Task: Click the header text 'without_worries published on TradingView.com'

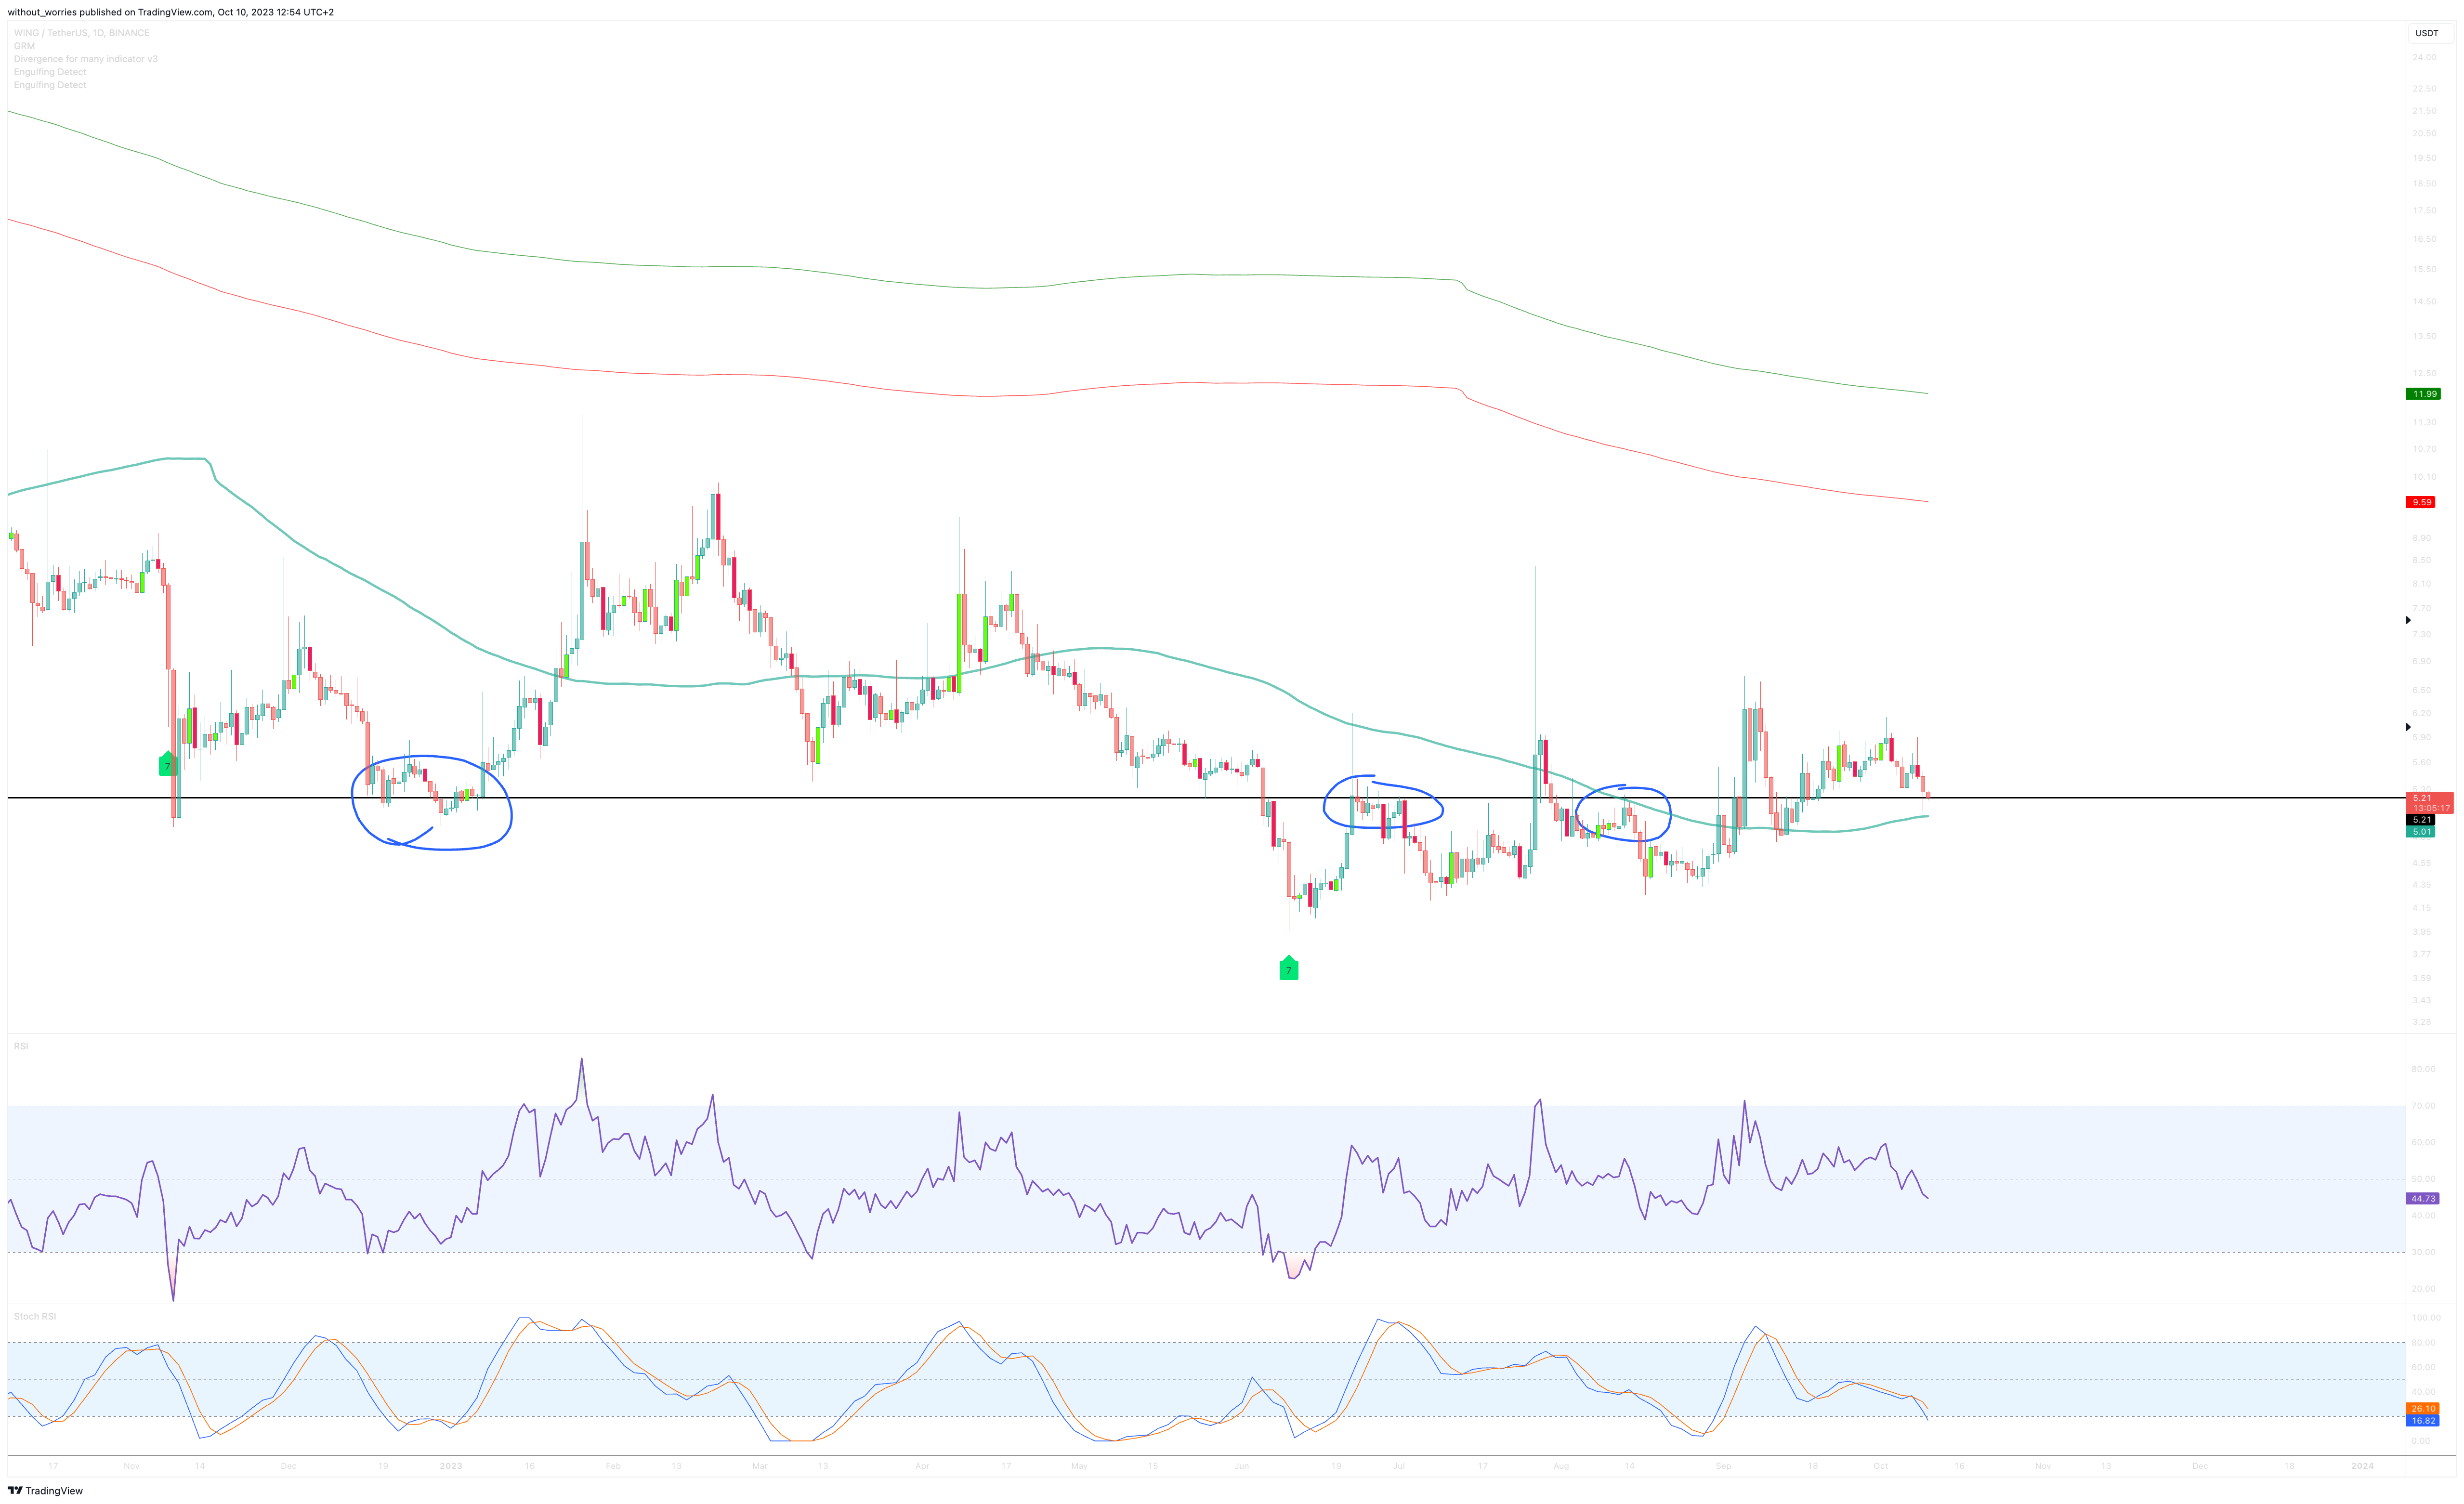Action: tap(111, 12)
